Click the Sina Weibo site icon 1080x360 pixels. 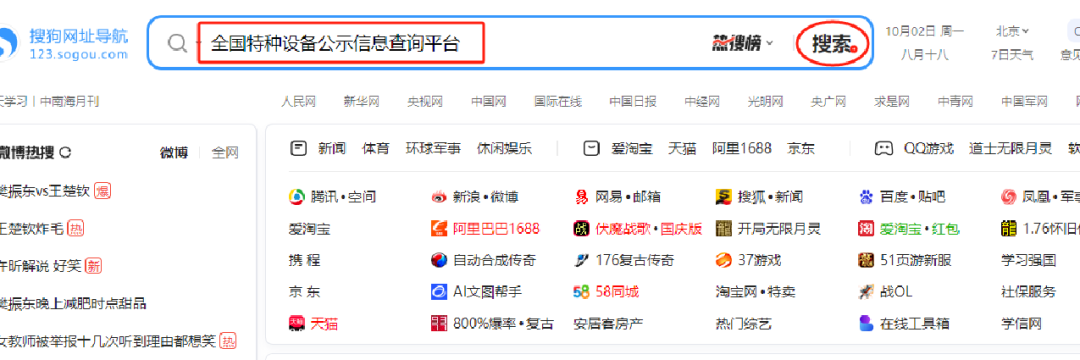439,197
